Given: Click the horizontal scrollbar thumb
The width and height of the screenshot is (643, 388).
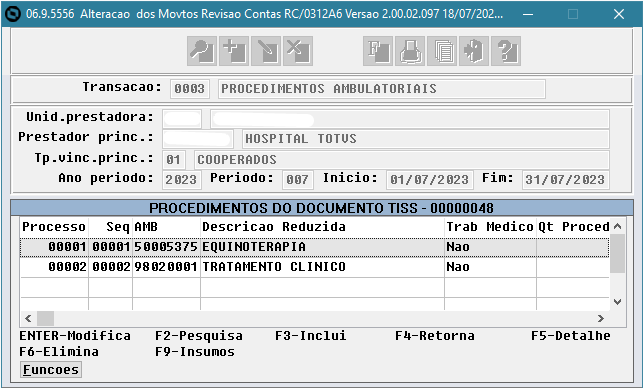Looking at the screenshot, I should [x=46, y=318].
